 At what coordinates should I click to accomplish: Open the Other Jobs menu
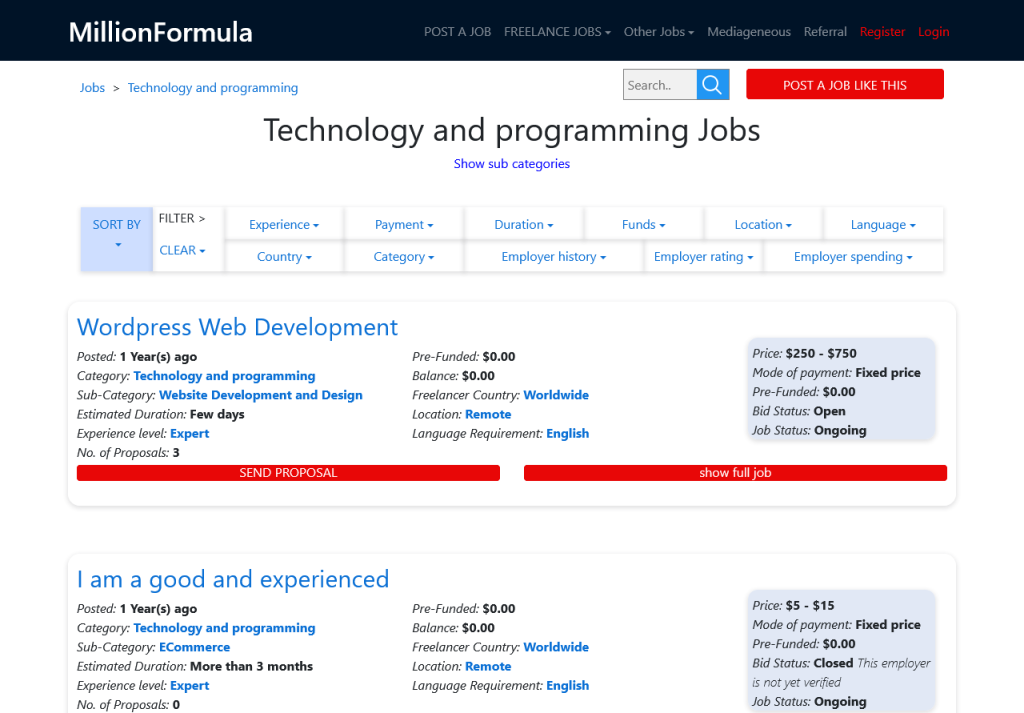click(658, 31)
